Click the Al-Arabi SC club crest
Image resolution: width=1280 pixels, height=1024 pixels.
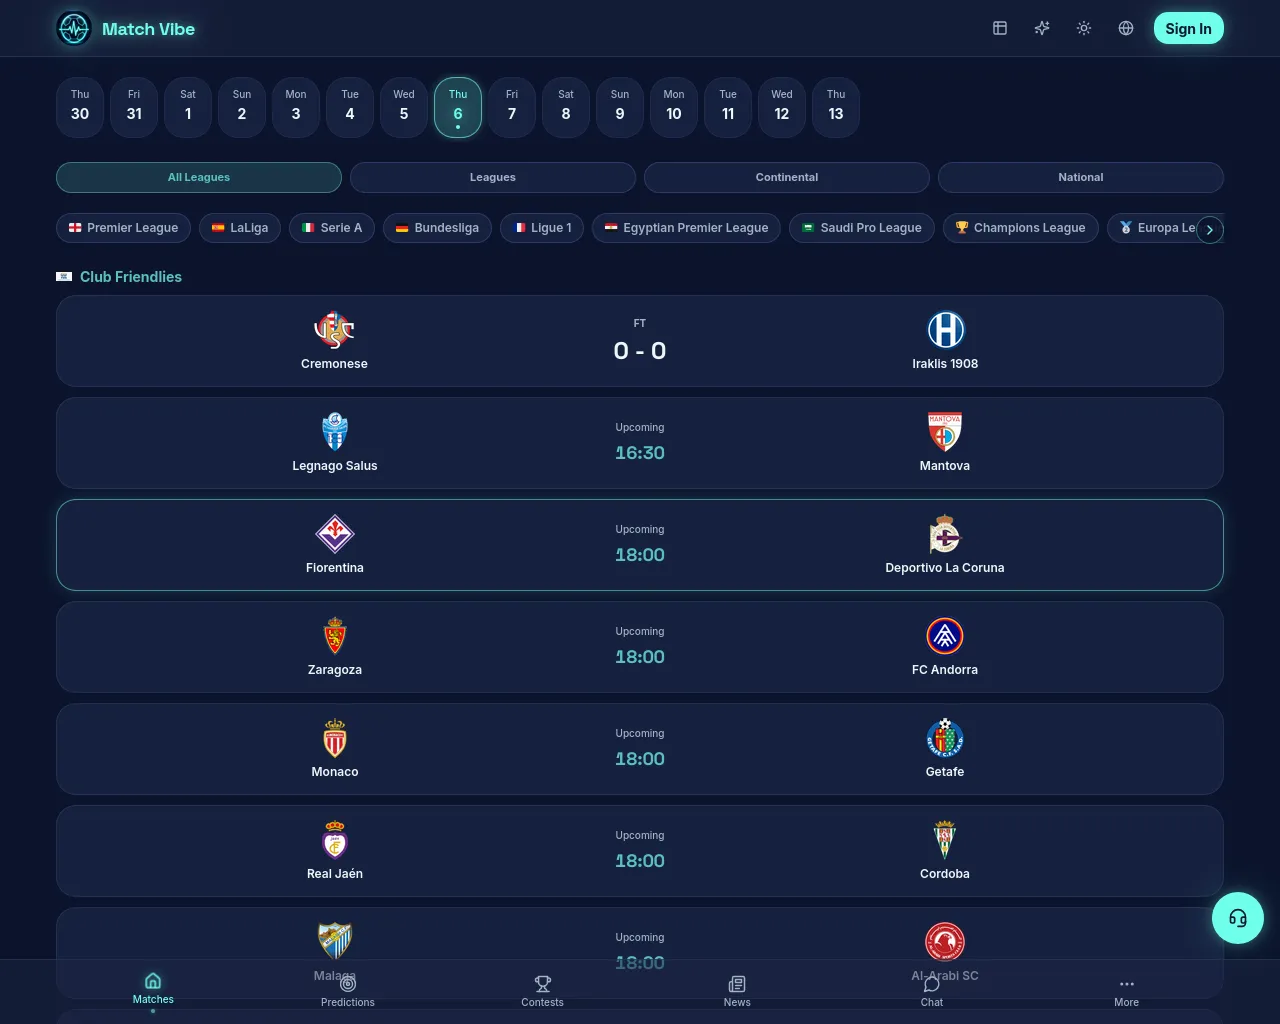(x=945, y=941)
